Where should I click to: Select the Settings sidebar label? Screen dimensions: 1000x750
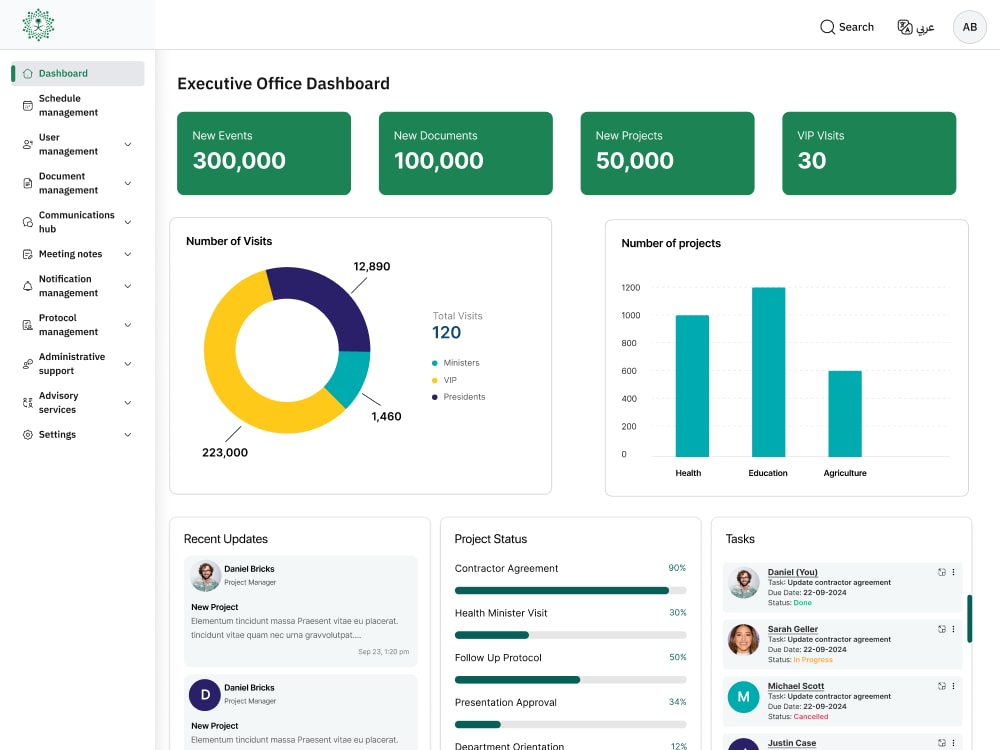57,435
